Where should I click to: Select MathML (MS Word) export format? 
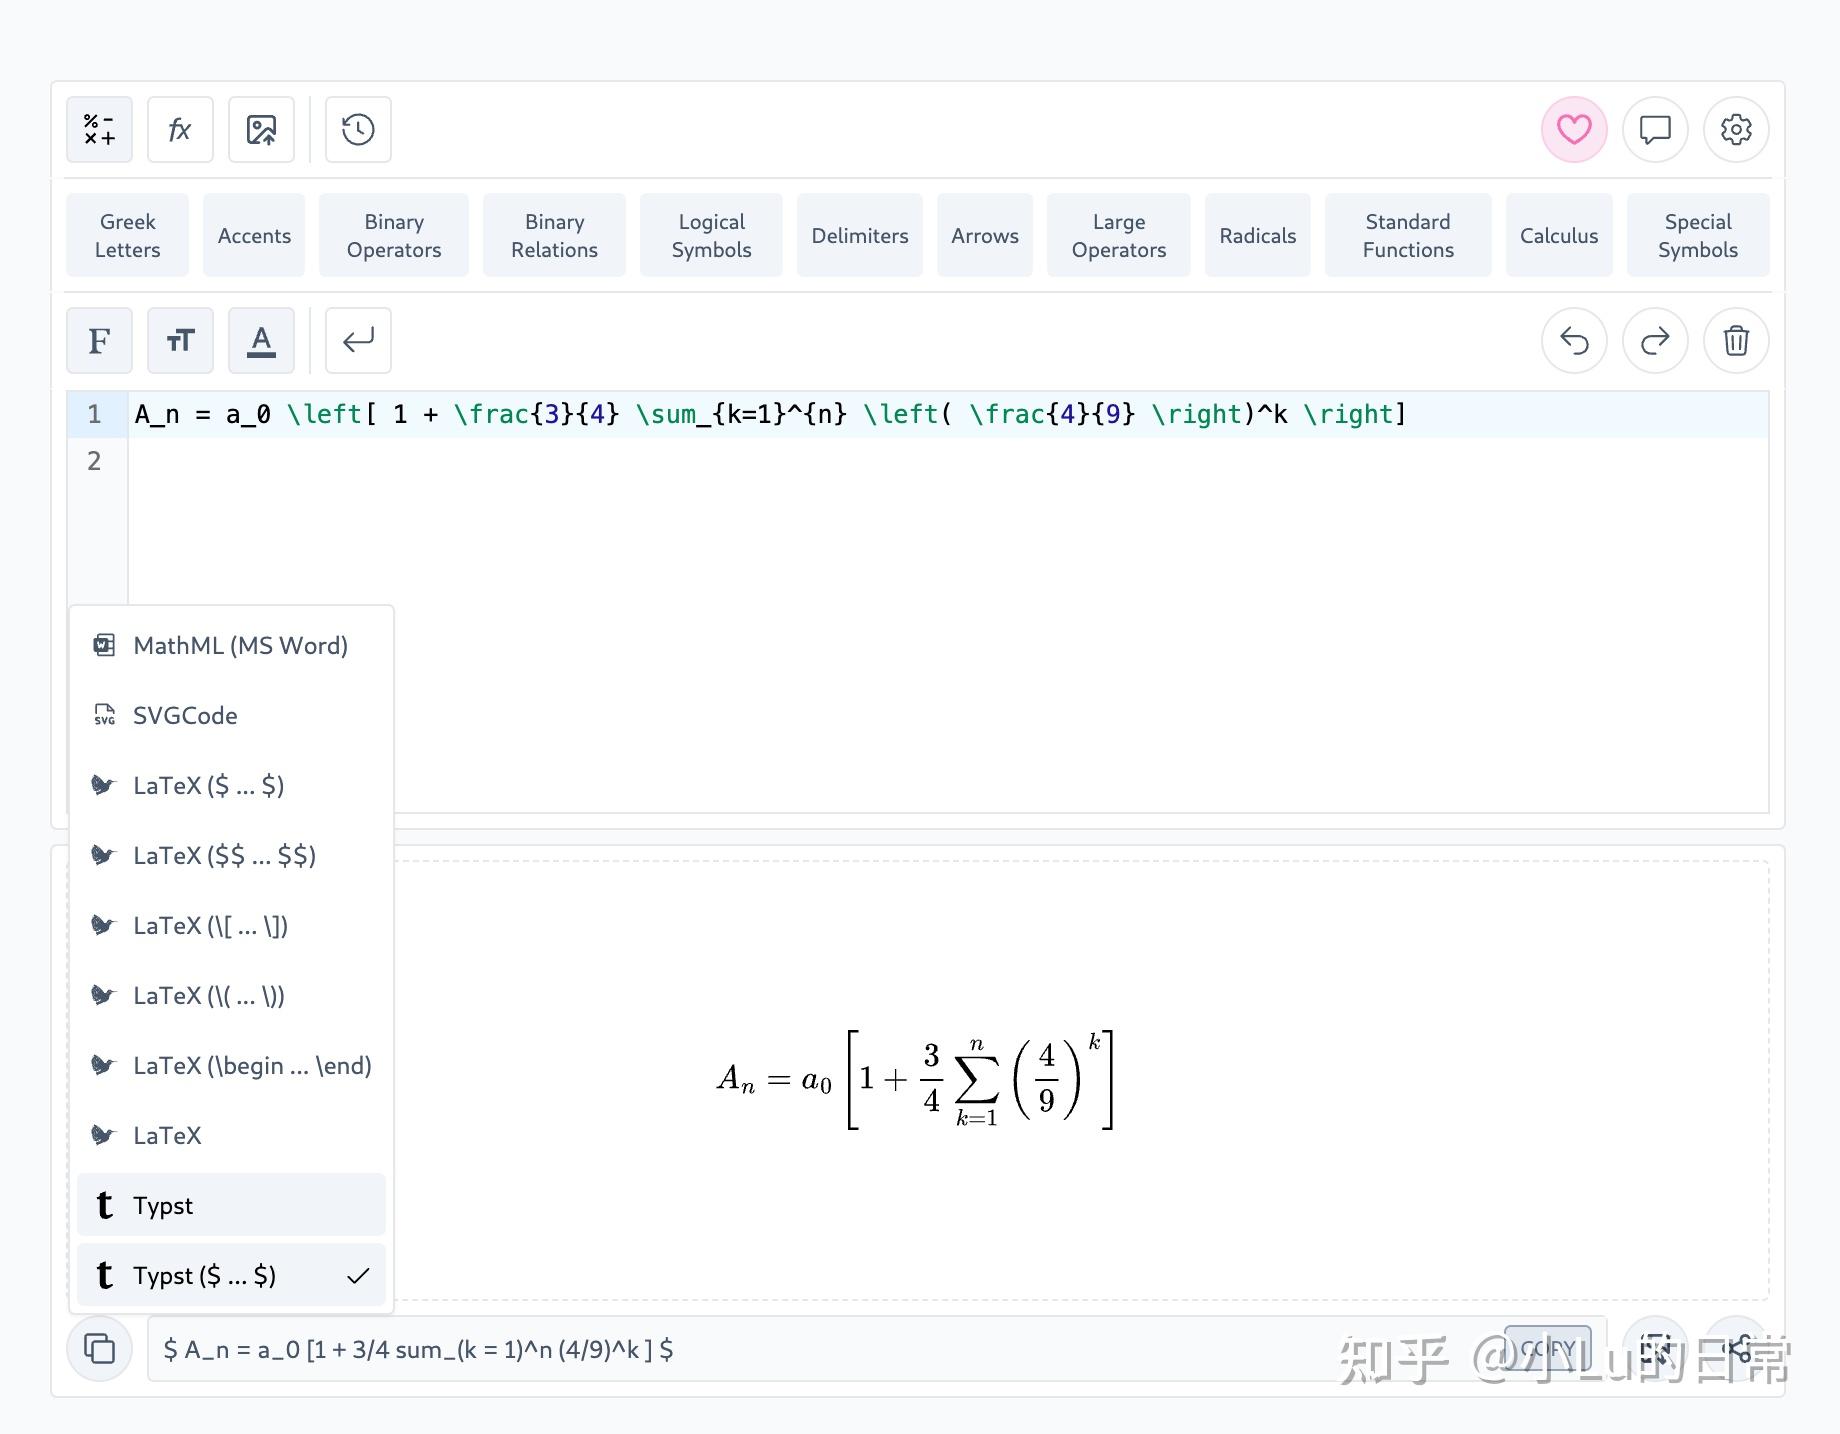pyautogui.click(x=231, y=646)
